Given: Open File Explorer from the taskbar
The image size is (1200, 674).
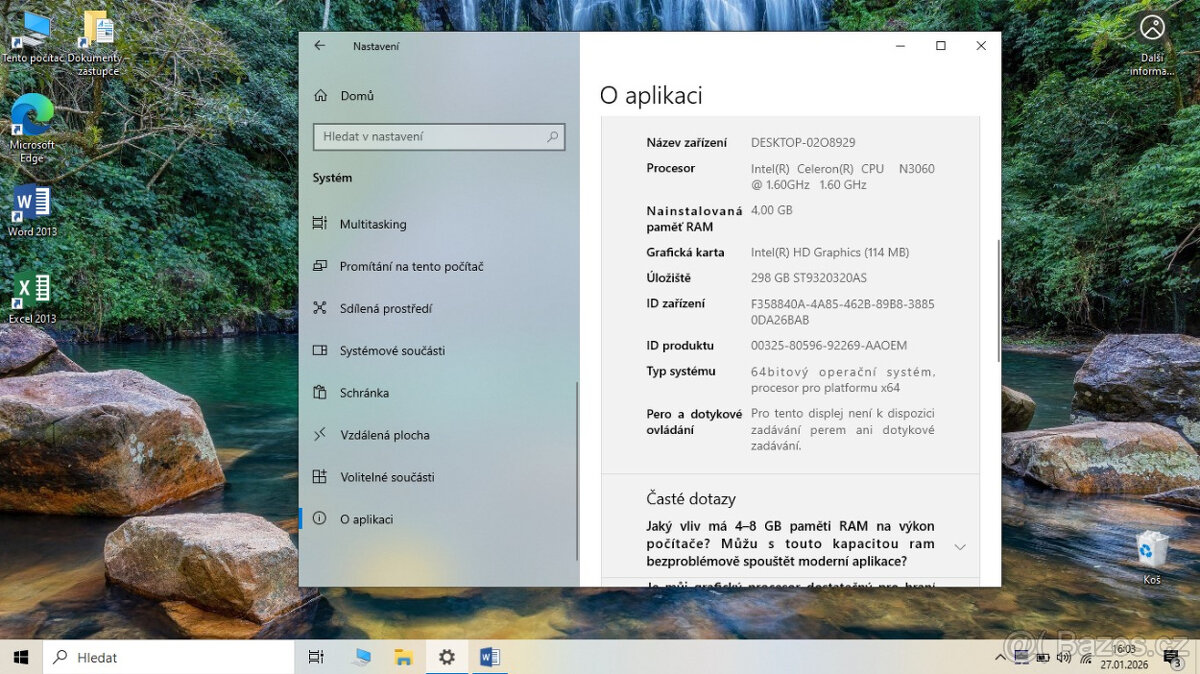Looking at the screenshot, I should 403,657.
